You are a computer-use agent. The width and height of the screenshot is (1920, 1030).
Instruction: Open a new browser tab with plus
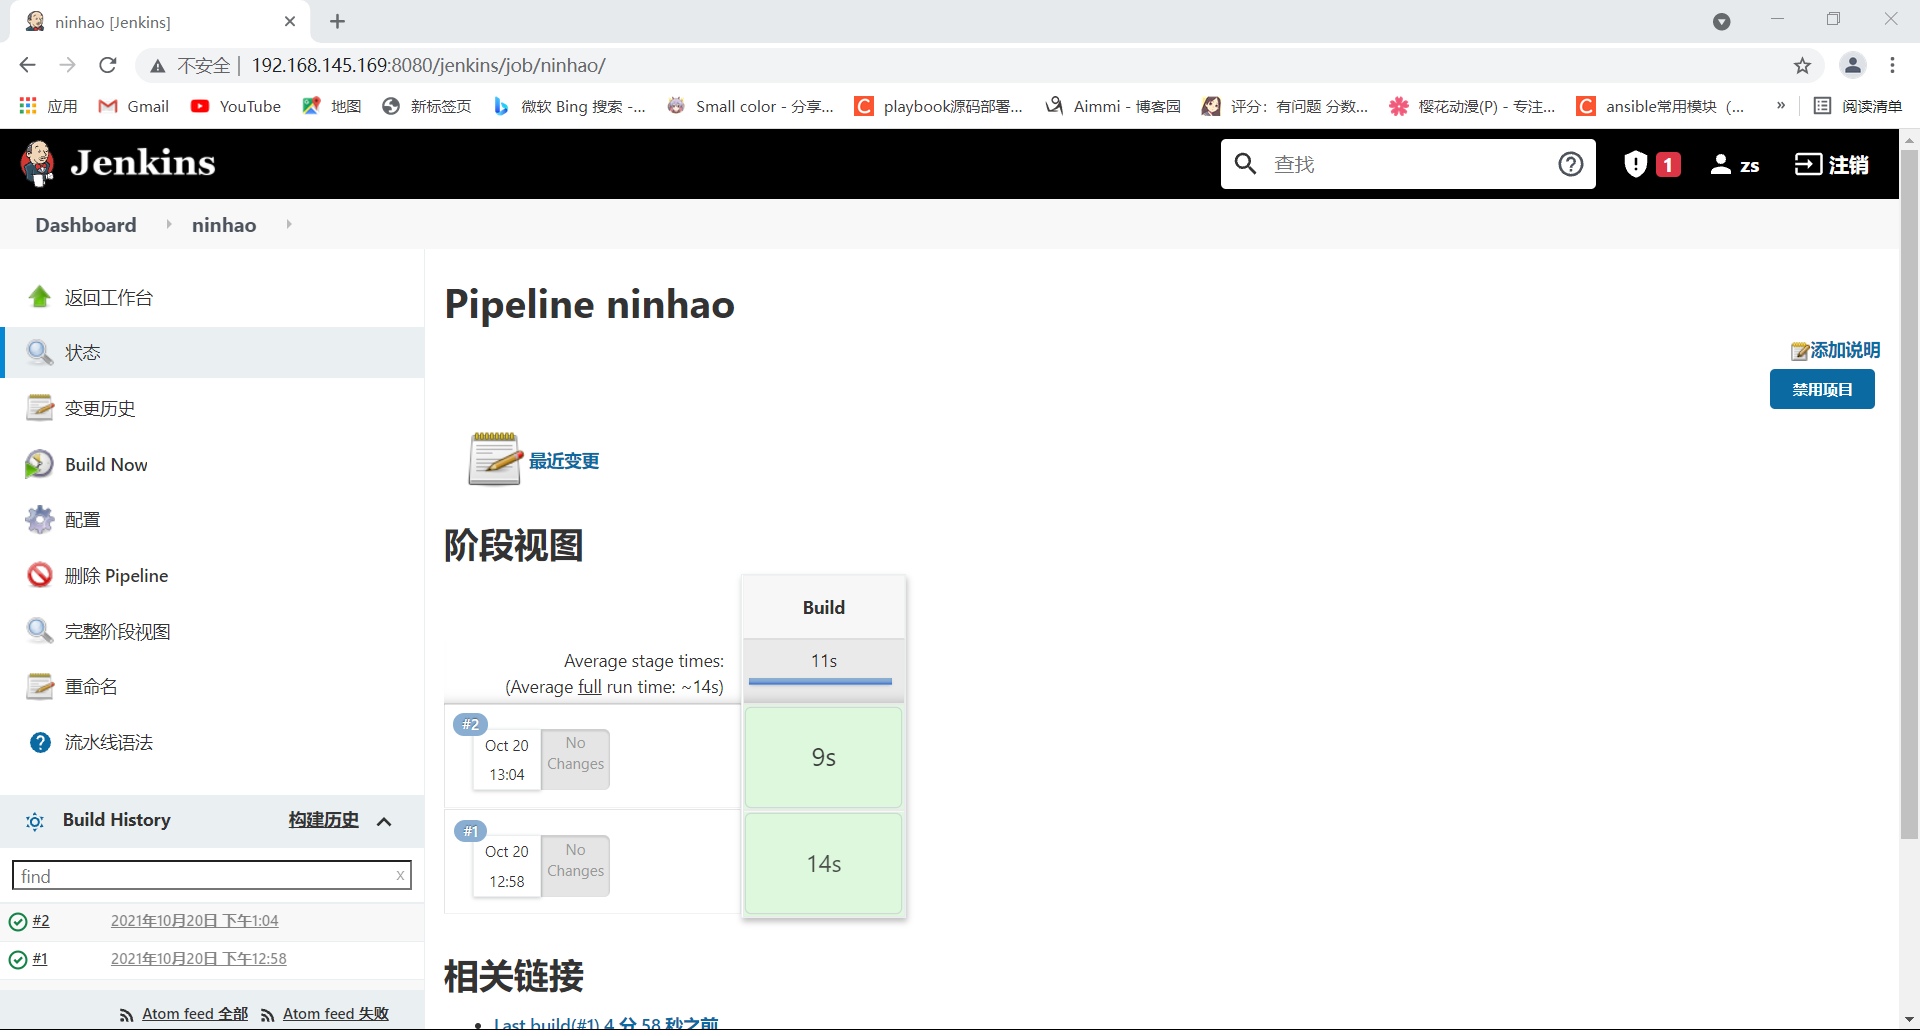(337, 21)
